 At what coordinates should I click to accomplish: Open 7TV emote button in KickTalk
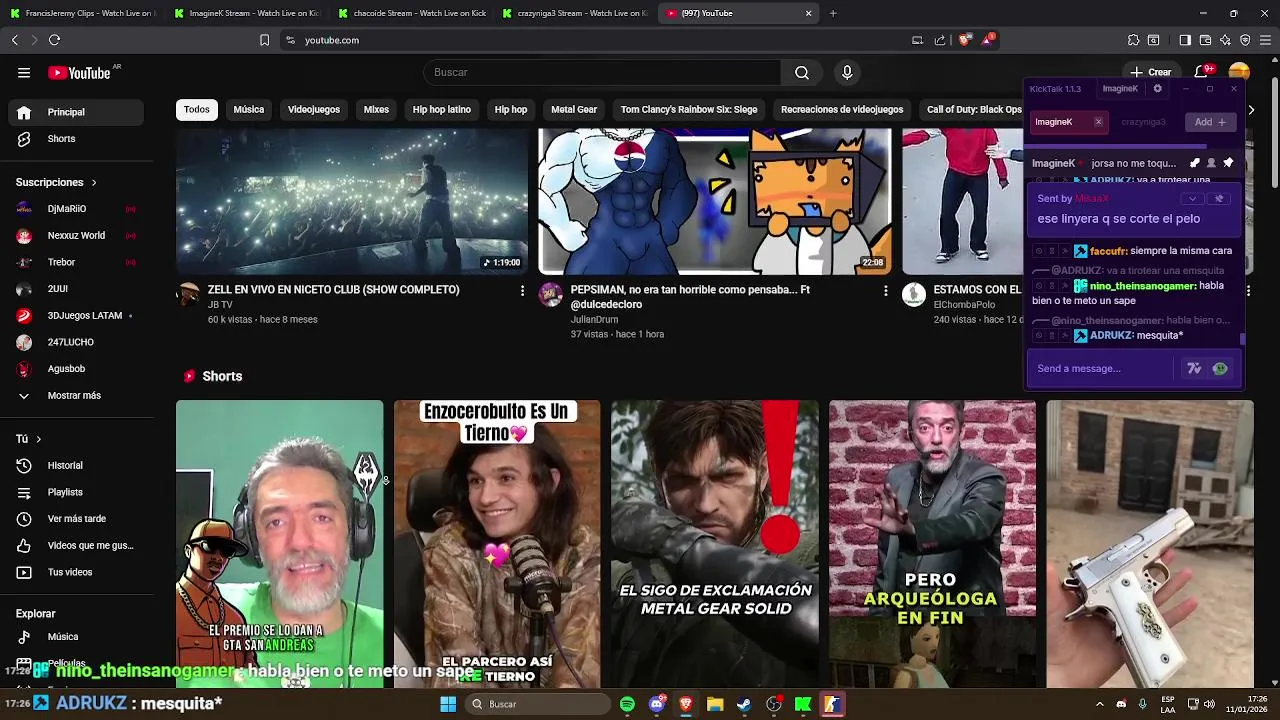click(x=1194, y=369)
